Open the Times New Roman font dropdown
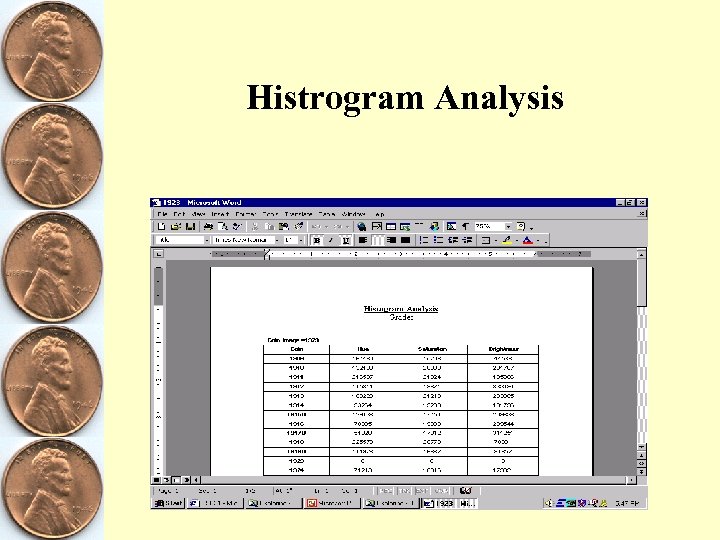Viewport: 720px width, 540px height. point(277,240)
